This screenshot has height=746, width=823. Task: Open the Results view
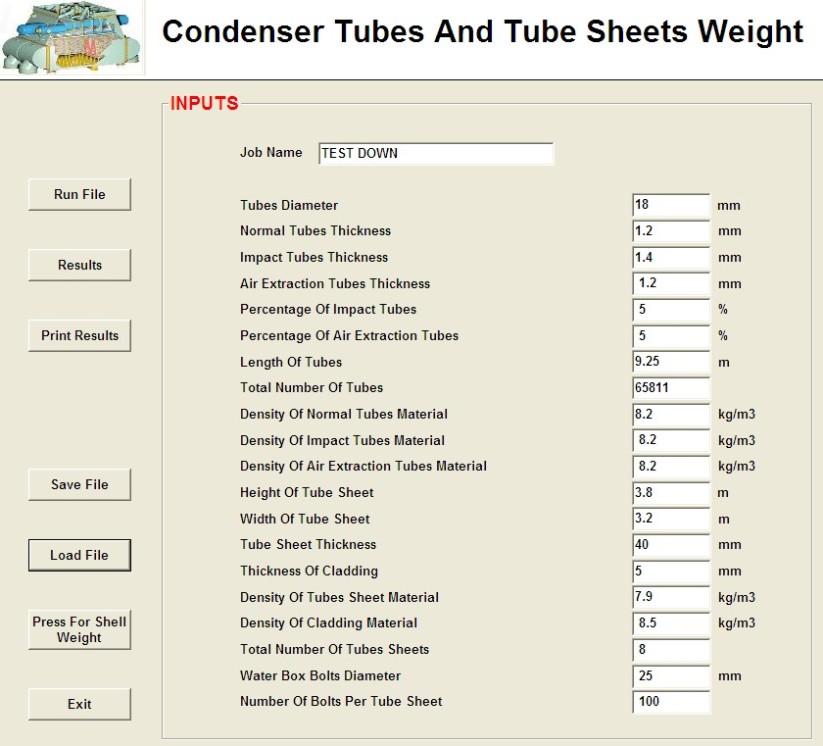(79, 265)
